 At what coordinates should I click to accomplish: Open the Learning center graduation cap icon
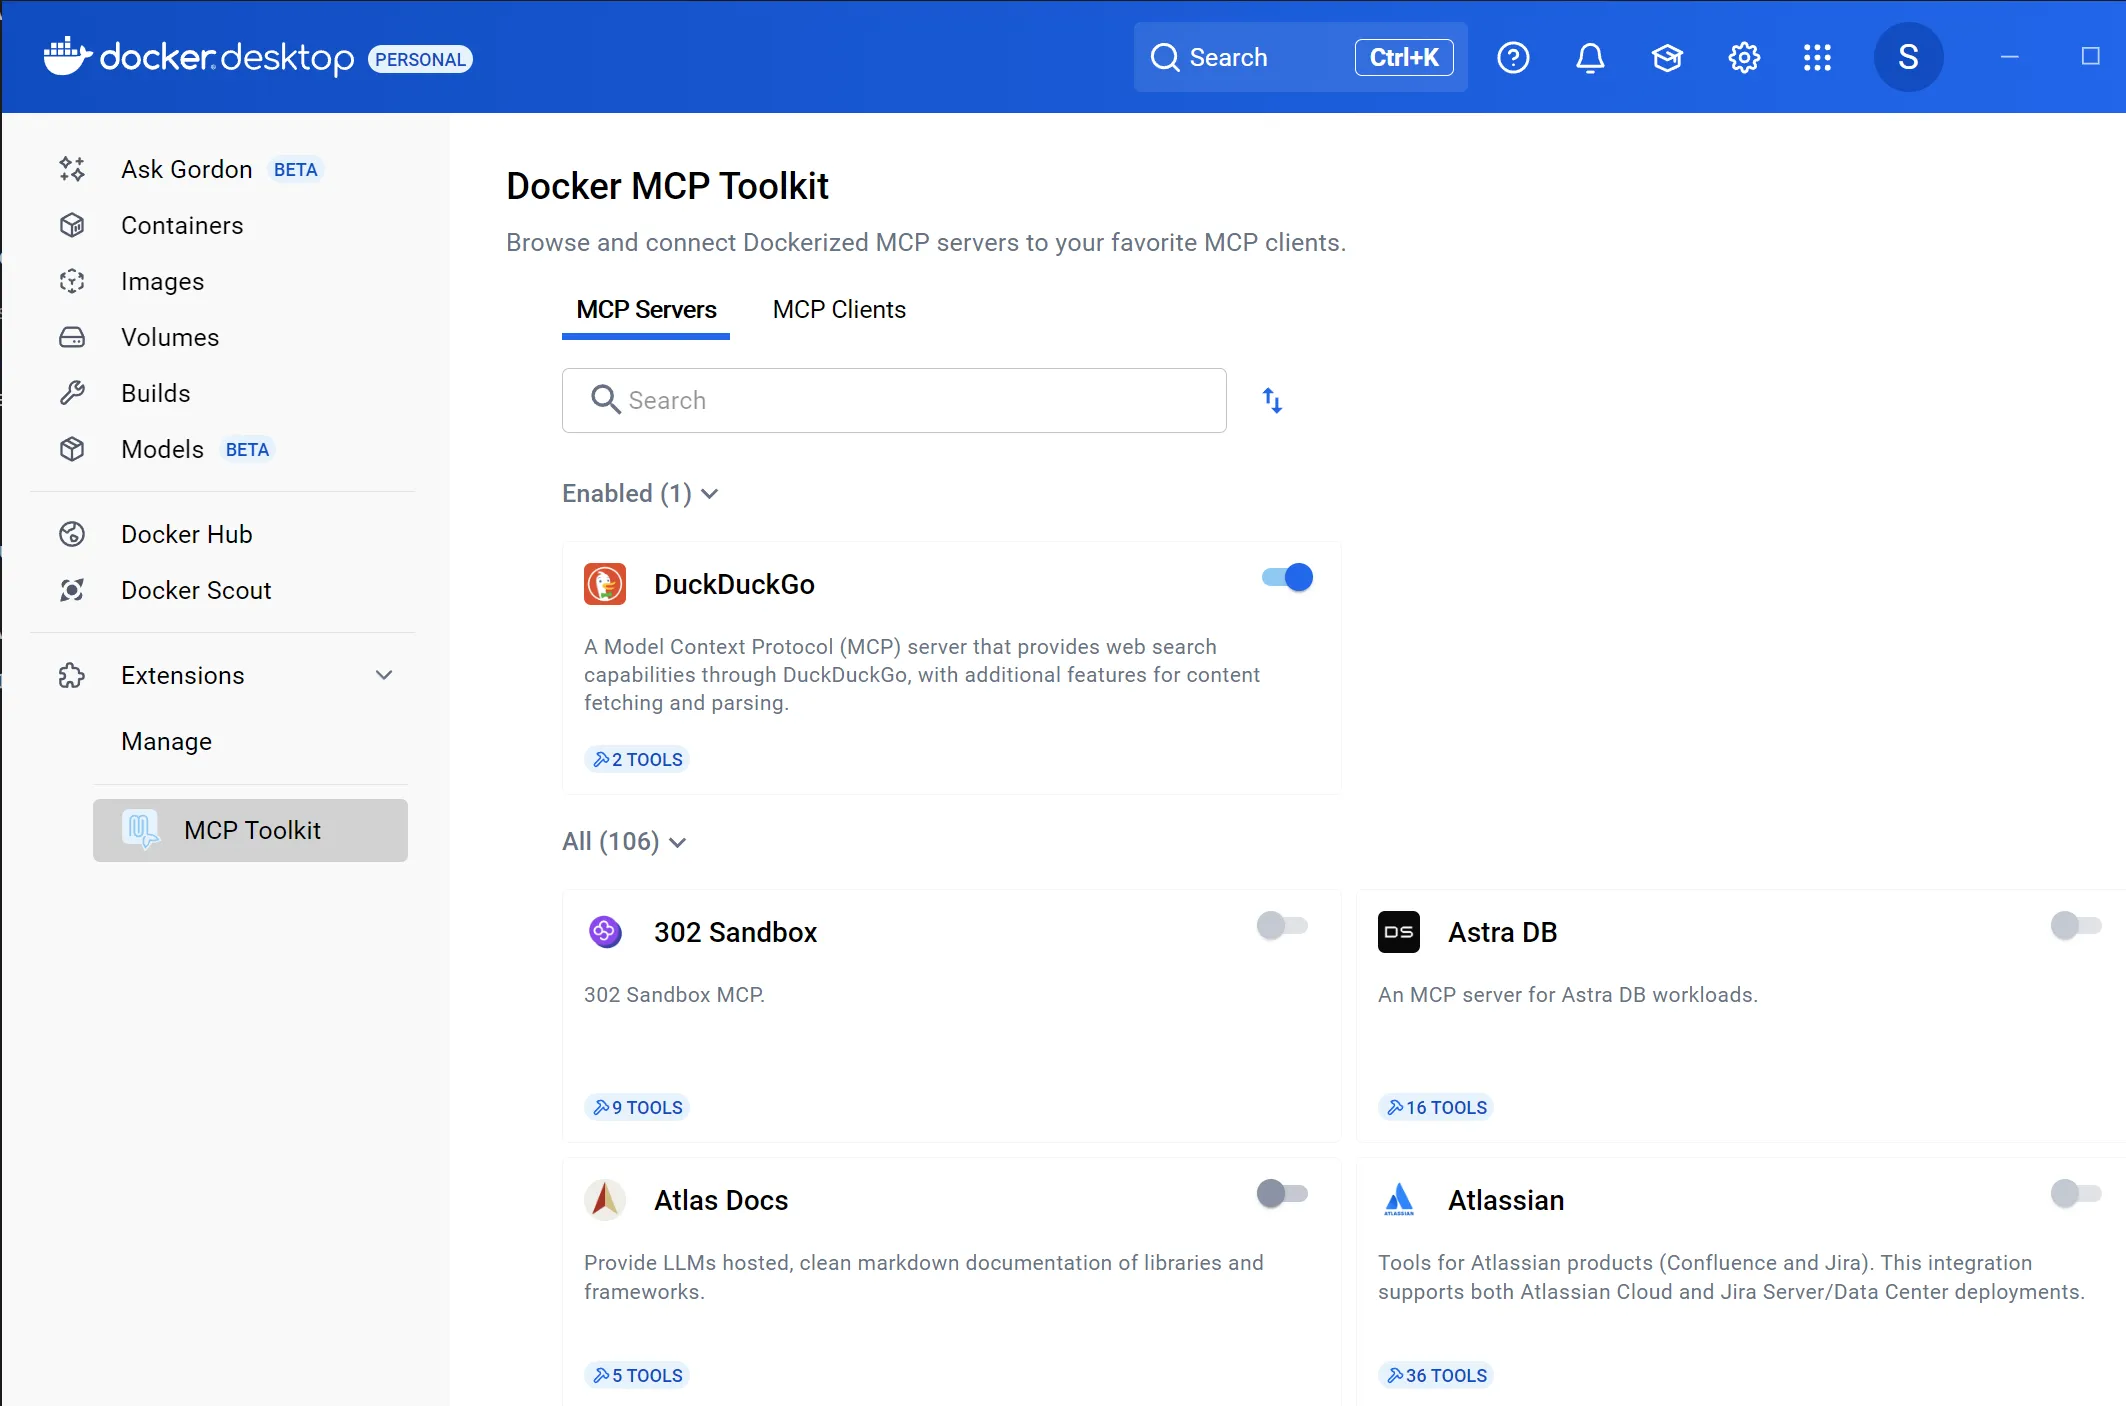(1667, 58)
